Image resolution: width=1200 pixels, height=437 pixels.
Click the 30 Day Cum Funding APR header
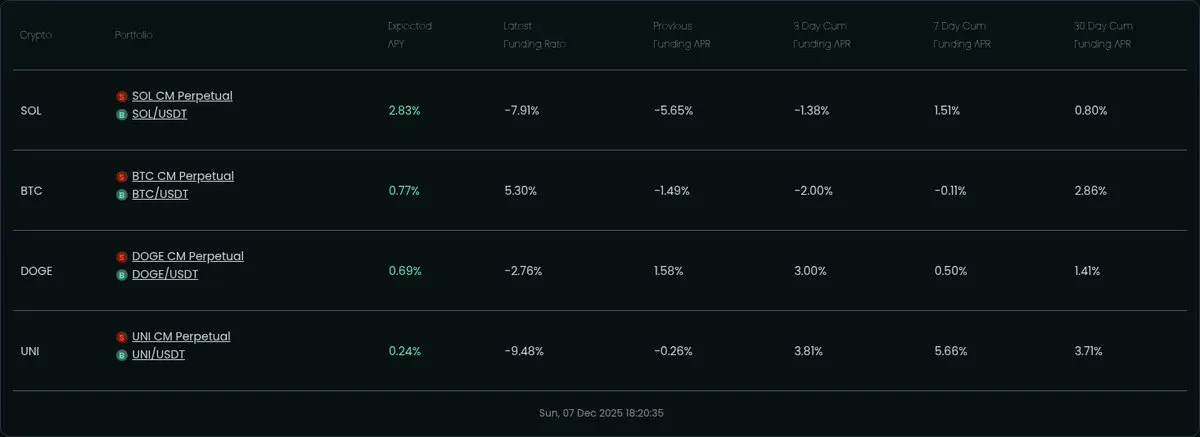(x=1103, y=35)
